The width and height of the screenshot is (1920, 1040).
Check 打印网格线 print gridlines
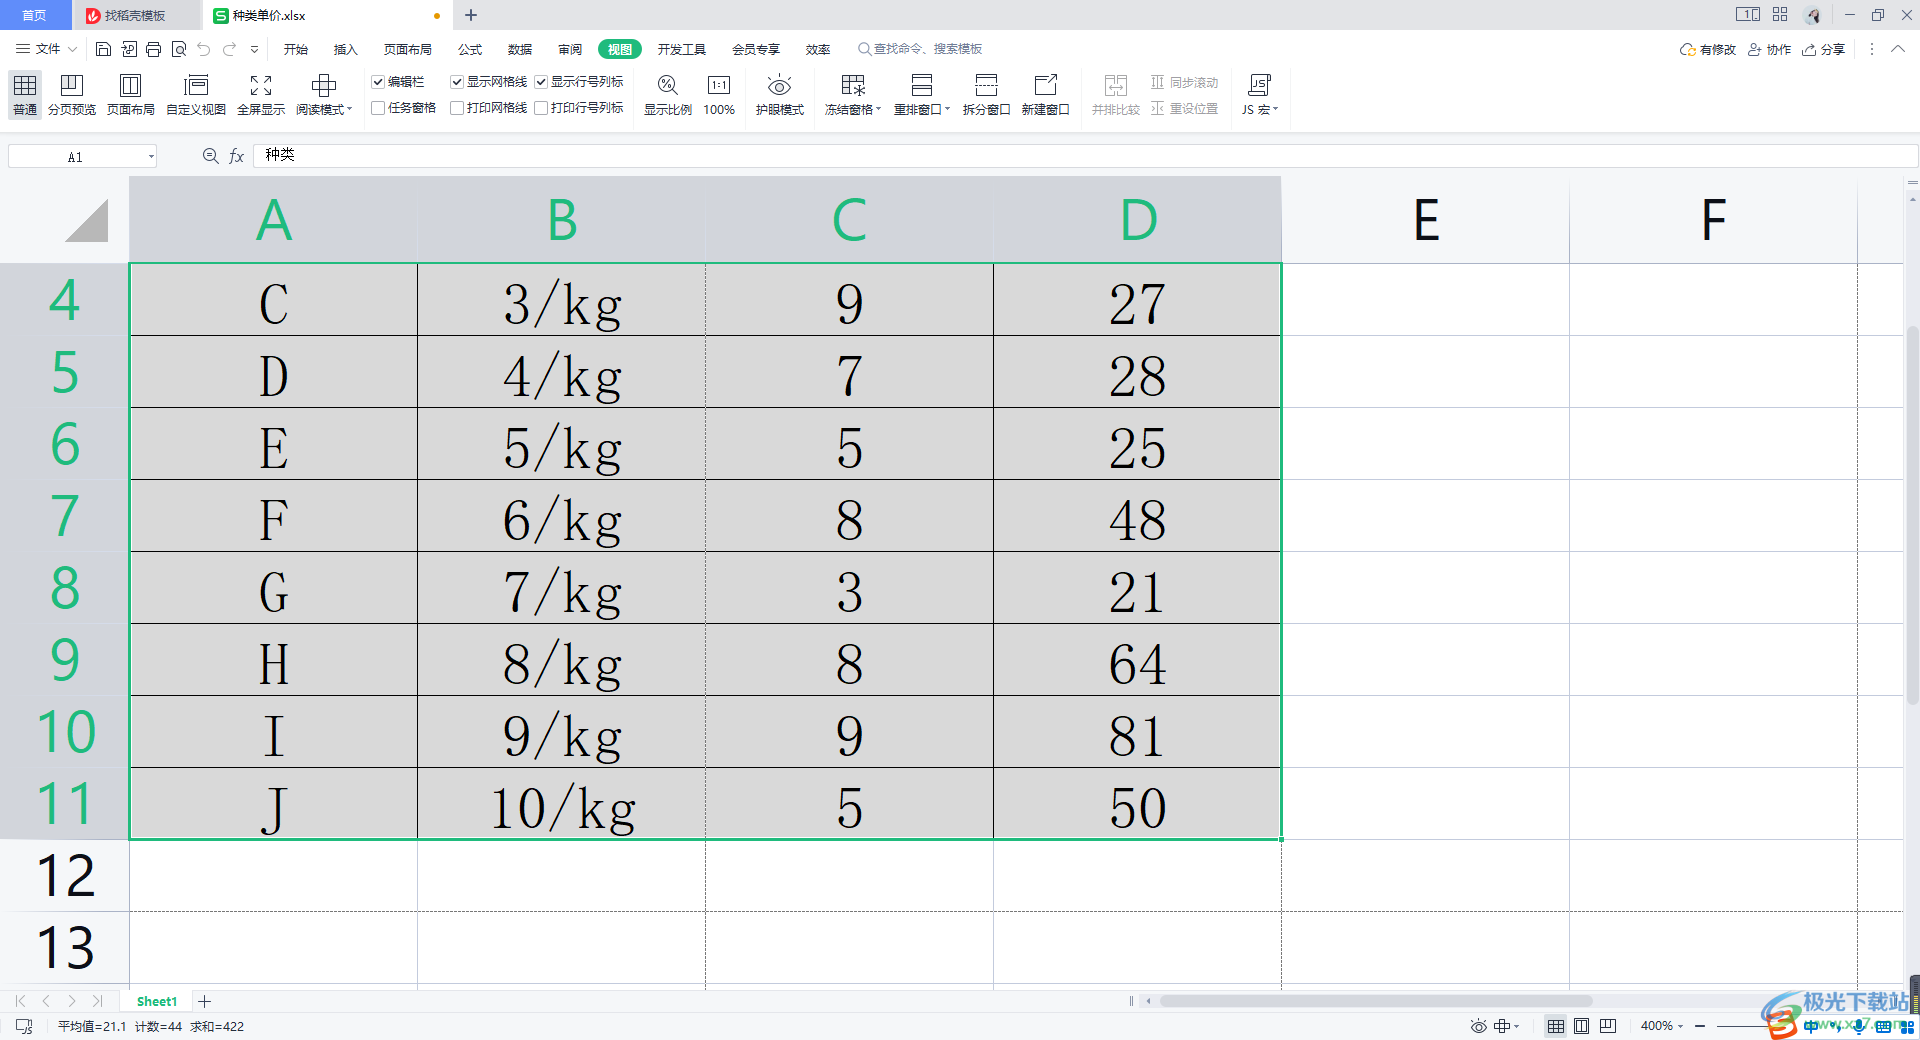click(x=457, y=108)
